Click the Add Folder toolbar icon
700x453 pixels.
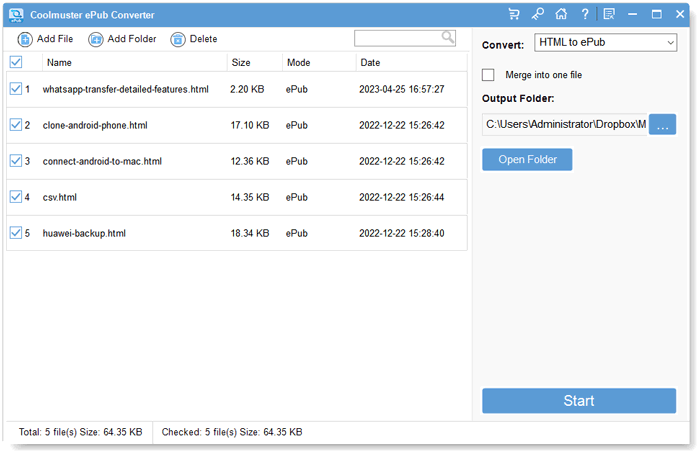[96, 39]
